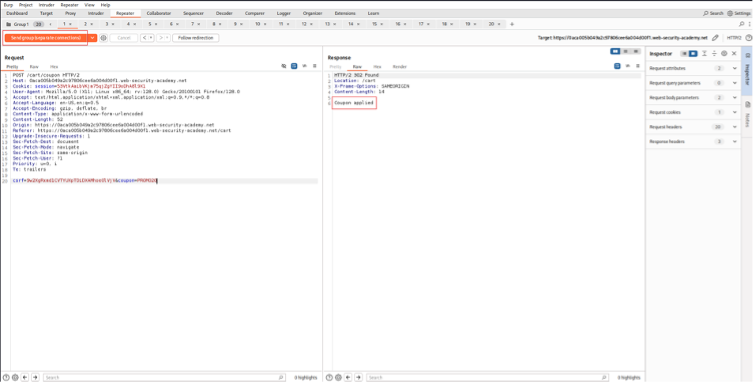755x383 pixels.
Task: Toggle response non-printable characters \n button
Action: point(628,66)
